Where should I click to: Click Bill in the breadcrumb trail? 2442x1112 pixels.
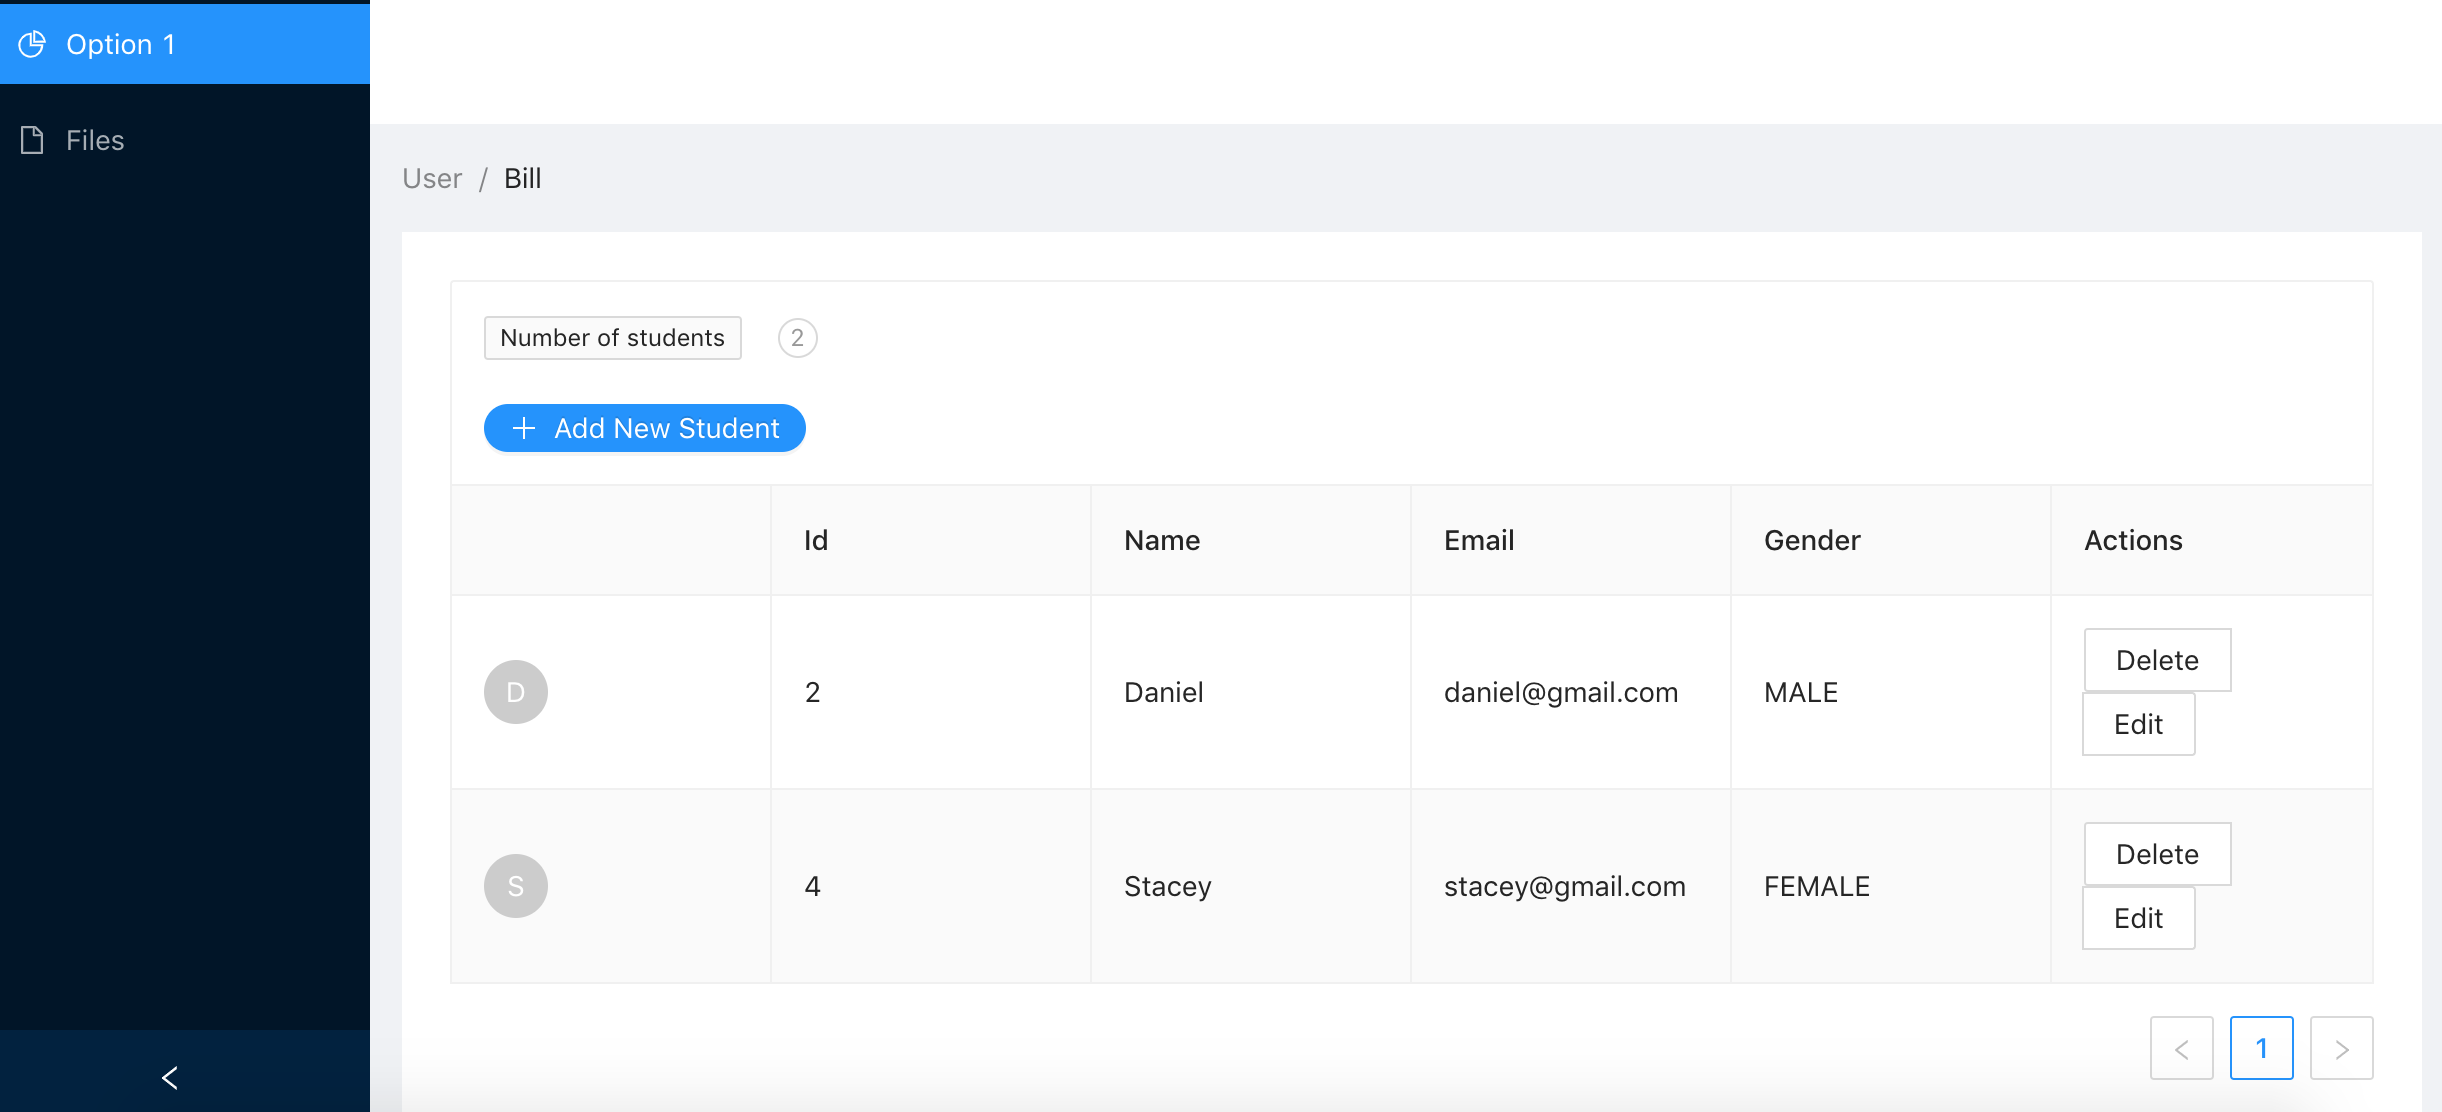coord(522,178)
